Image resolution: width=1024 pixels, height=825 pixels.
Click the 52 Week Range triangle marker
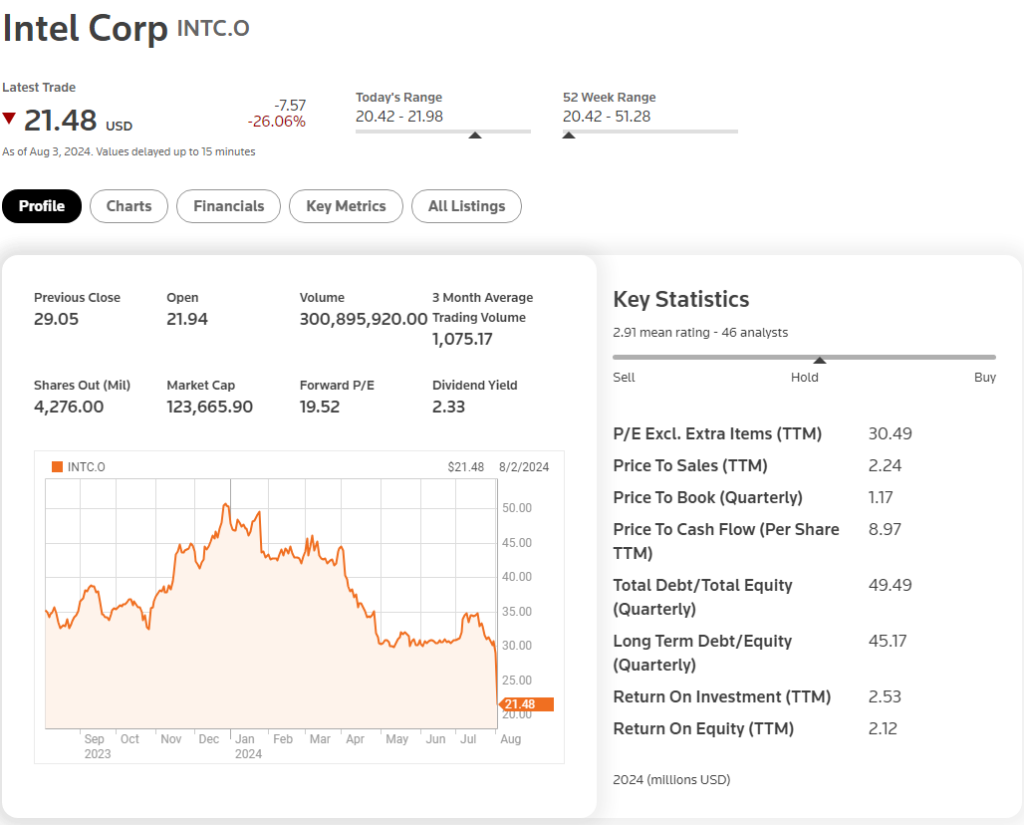(569, 135)
